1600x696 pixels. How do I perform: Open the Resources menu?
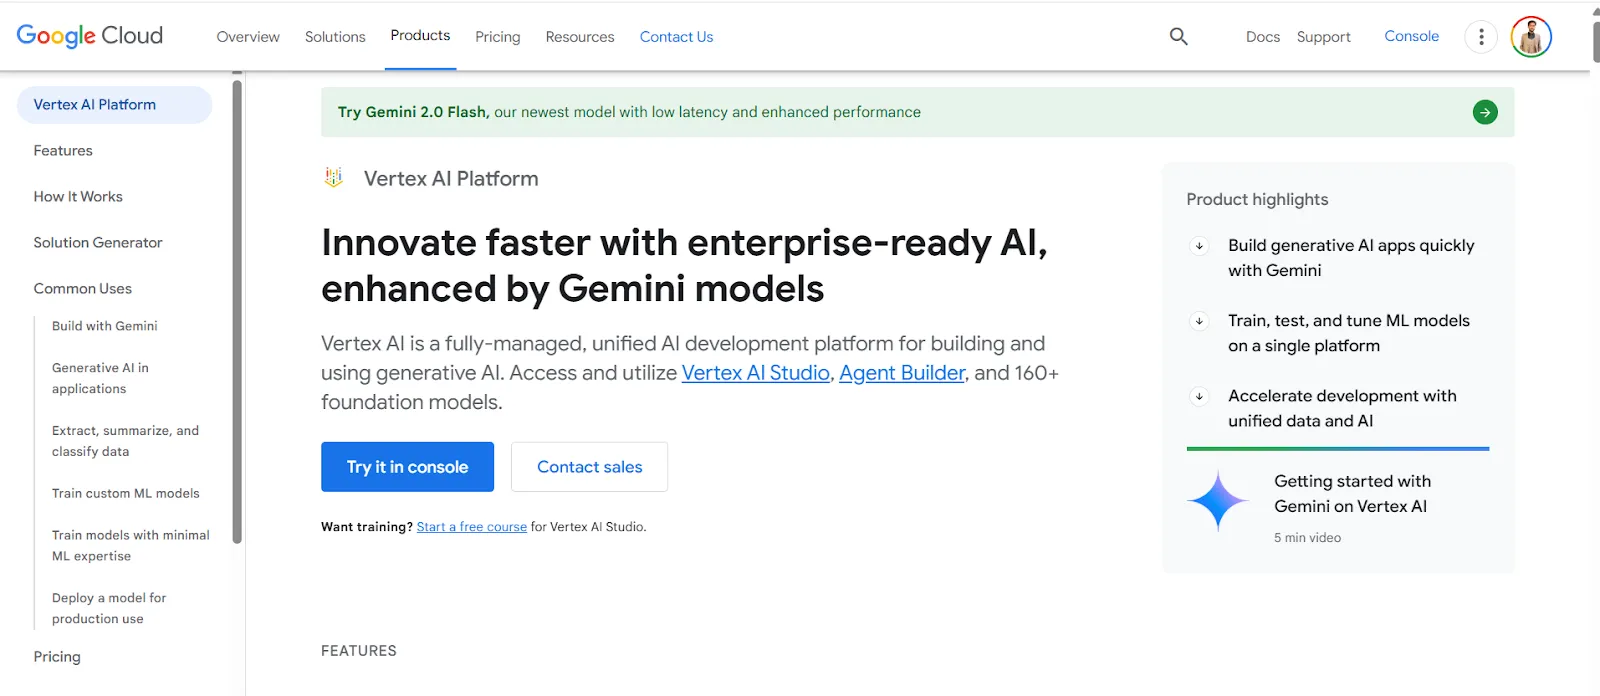click(x=580, y=37)
